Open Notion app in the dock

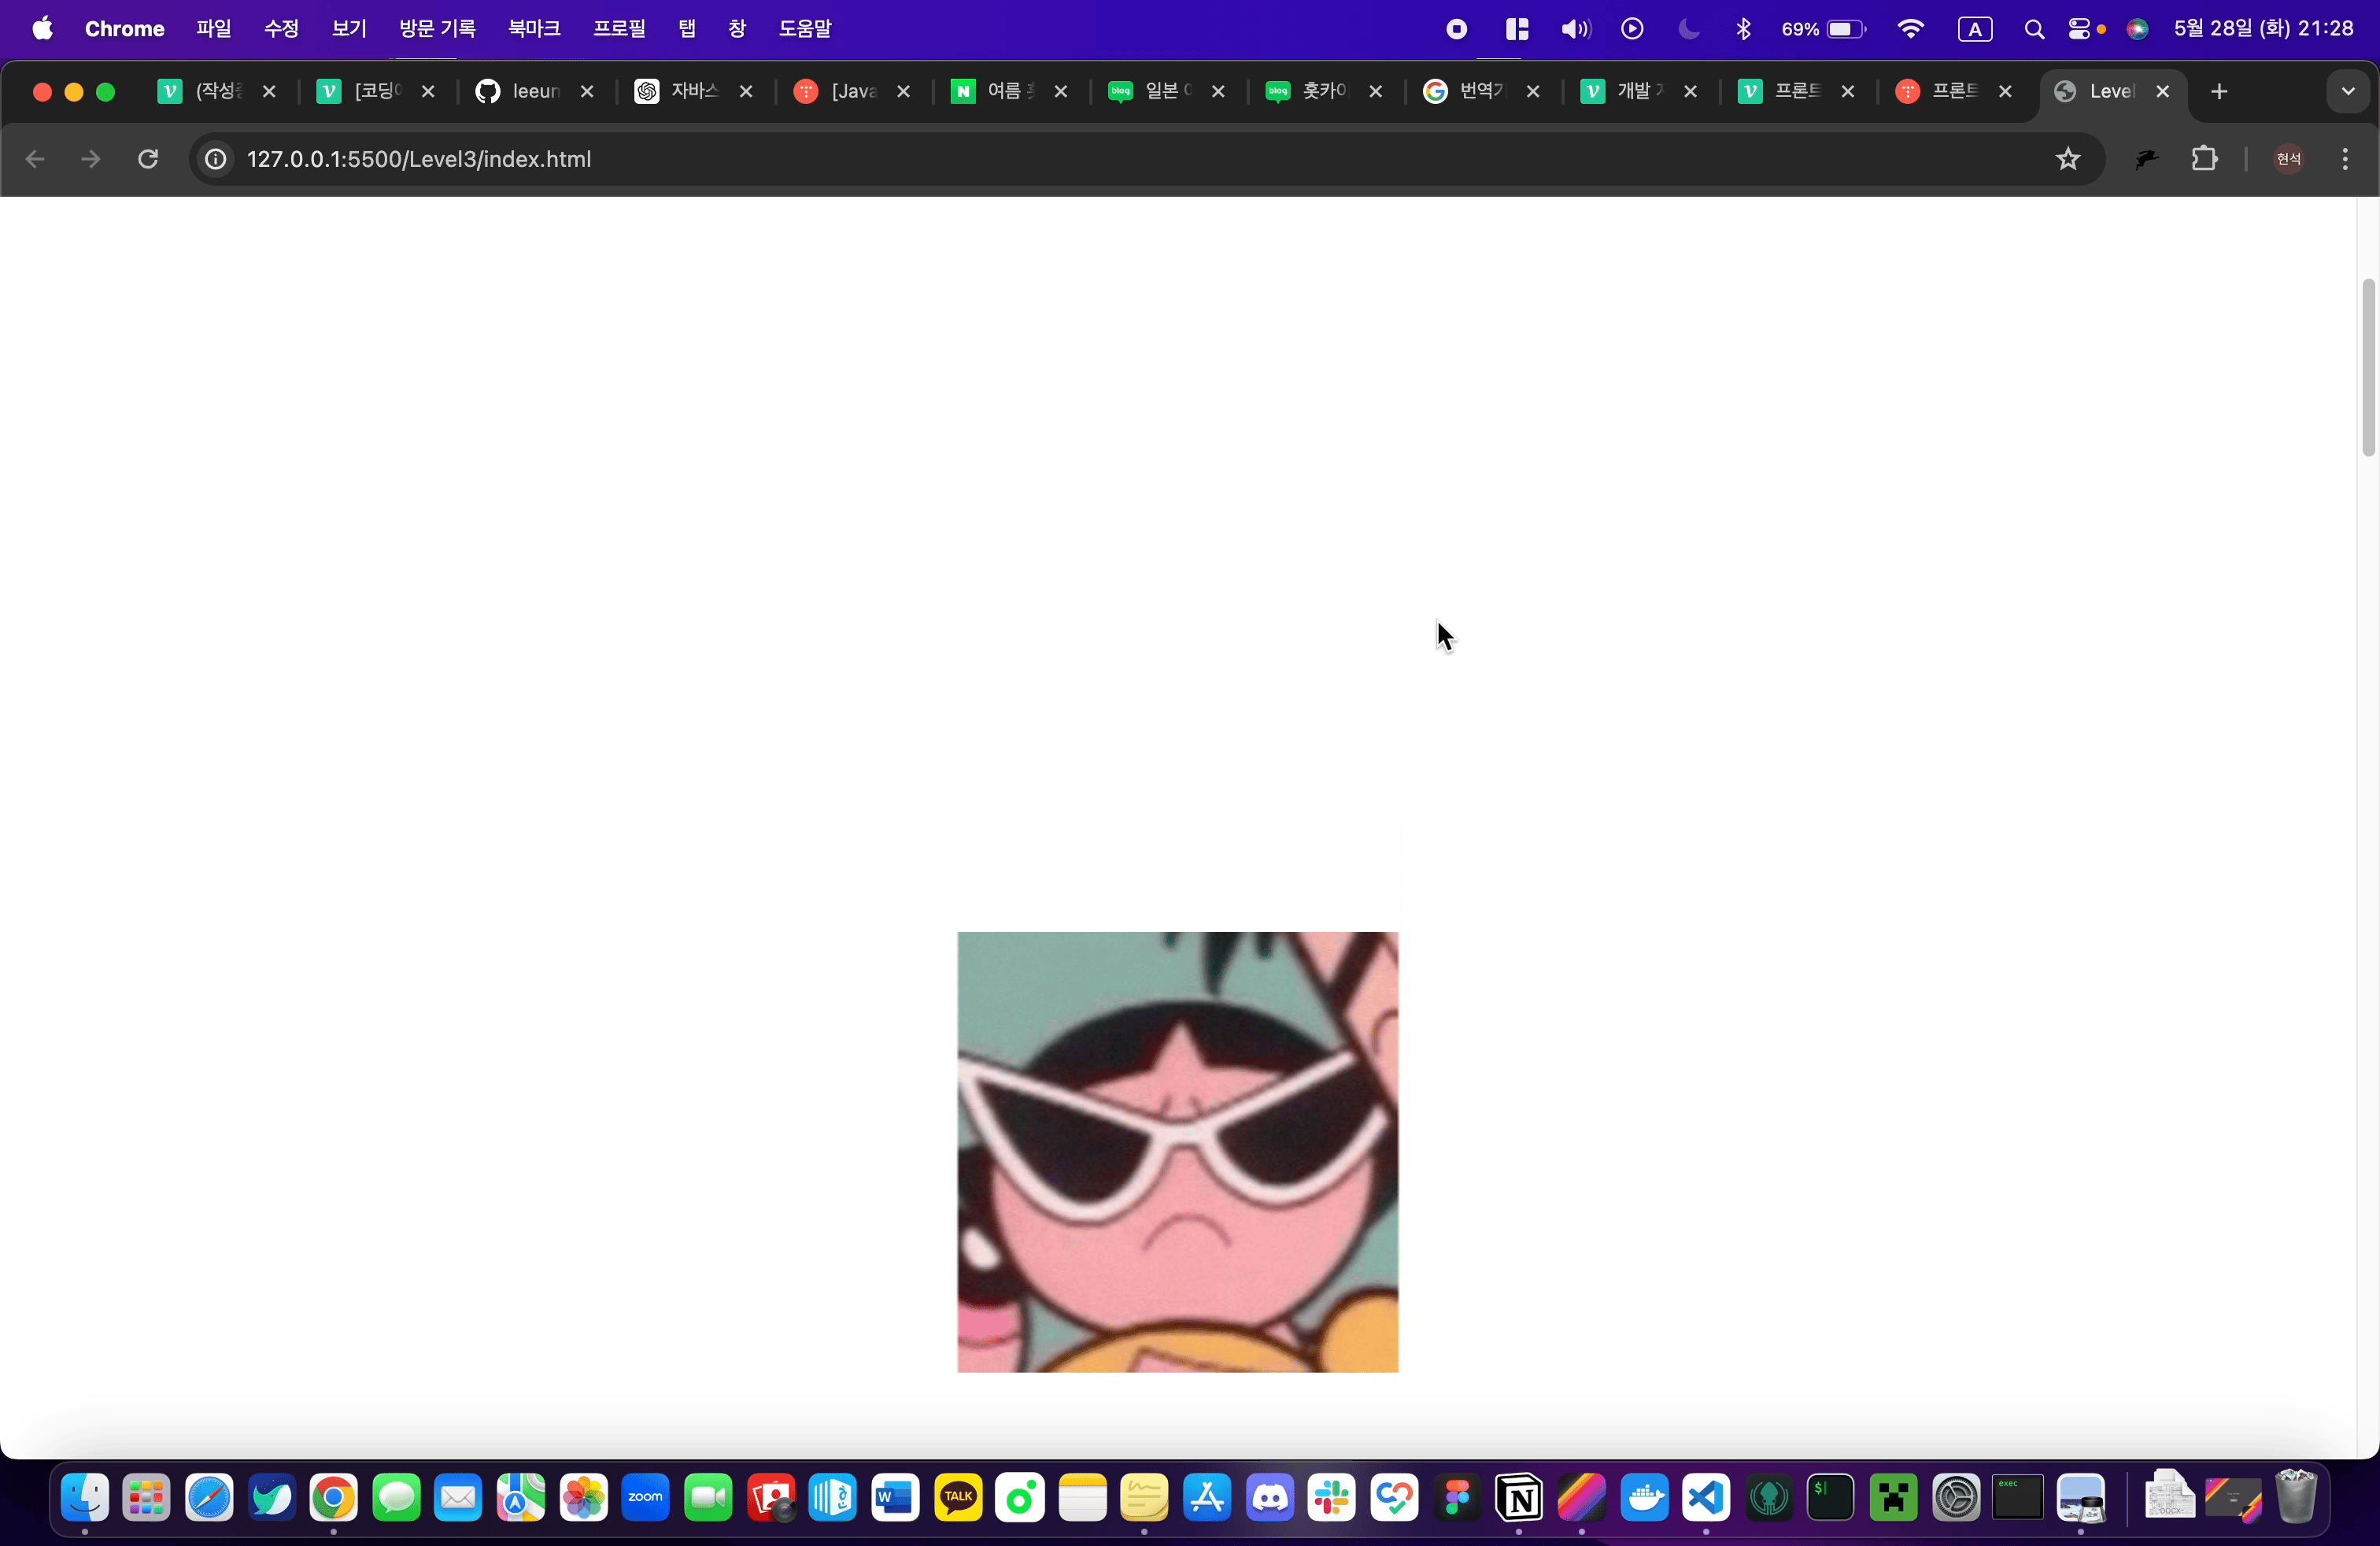pyautogui.click(x=1518, y=1497)
